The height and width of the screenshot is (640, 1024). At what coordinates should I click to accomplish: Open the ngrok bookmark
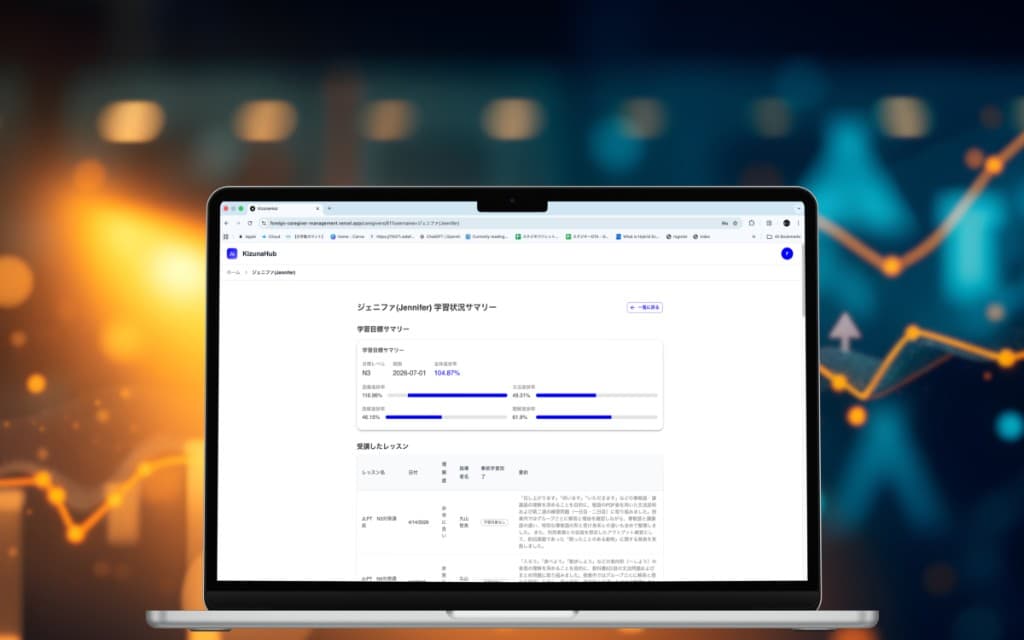click(x=677, y=236)
